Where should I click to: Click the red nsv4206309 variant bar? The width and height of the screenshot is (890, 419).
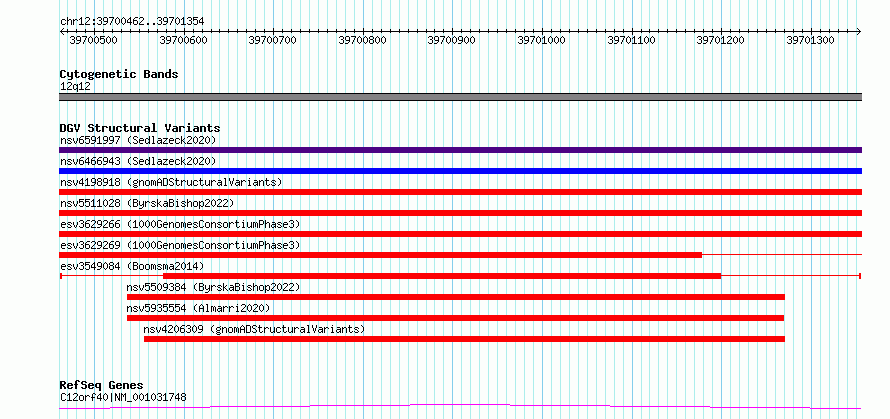pyautogui.click(x=464, y=339)
